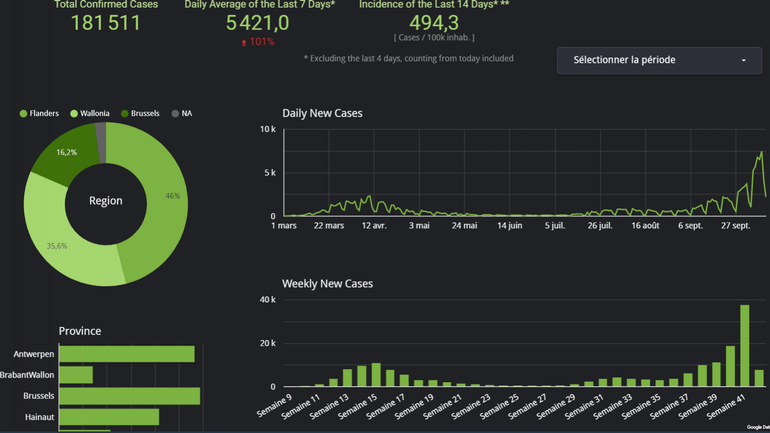Toggle Flanders legend item
Image resolution: width=770 pixels, height=433 pixels.
(x=40, y=114)
